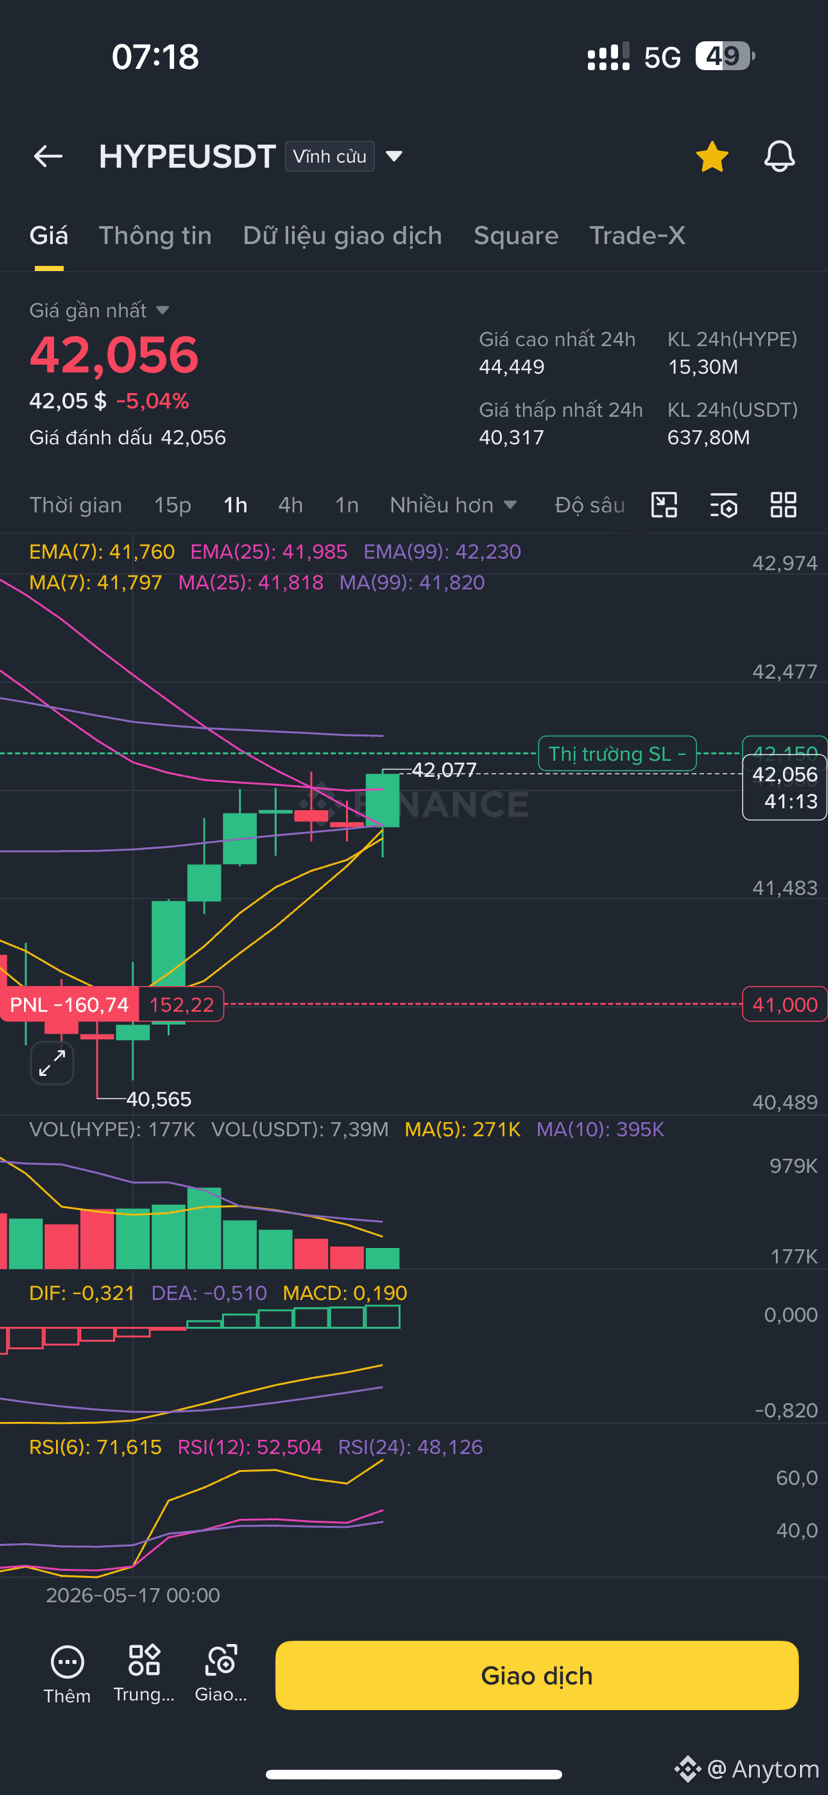Select the Vĩnh cửu contract label
The width and height of the screenshot is (828, 1795).
(330, 156)
